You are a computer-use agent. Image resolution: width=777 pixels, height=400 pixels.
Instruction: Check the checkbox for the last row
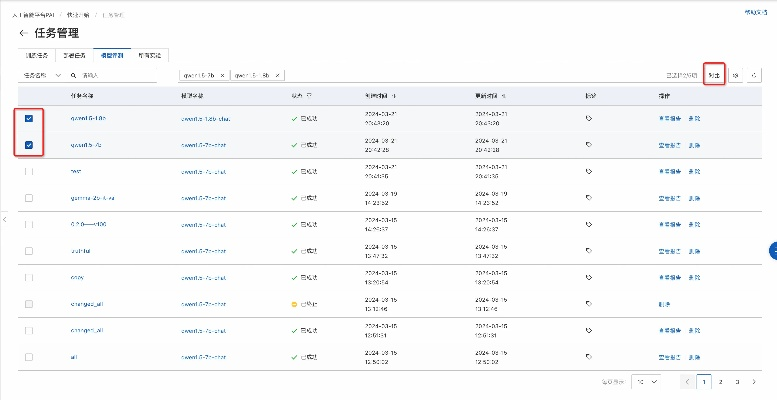point(29,356)
